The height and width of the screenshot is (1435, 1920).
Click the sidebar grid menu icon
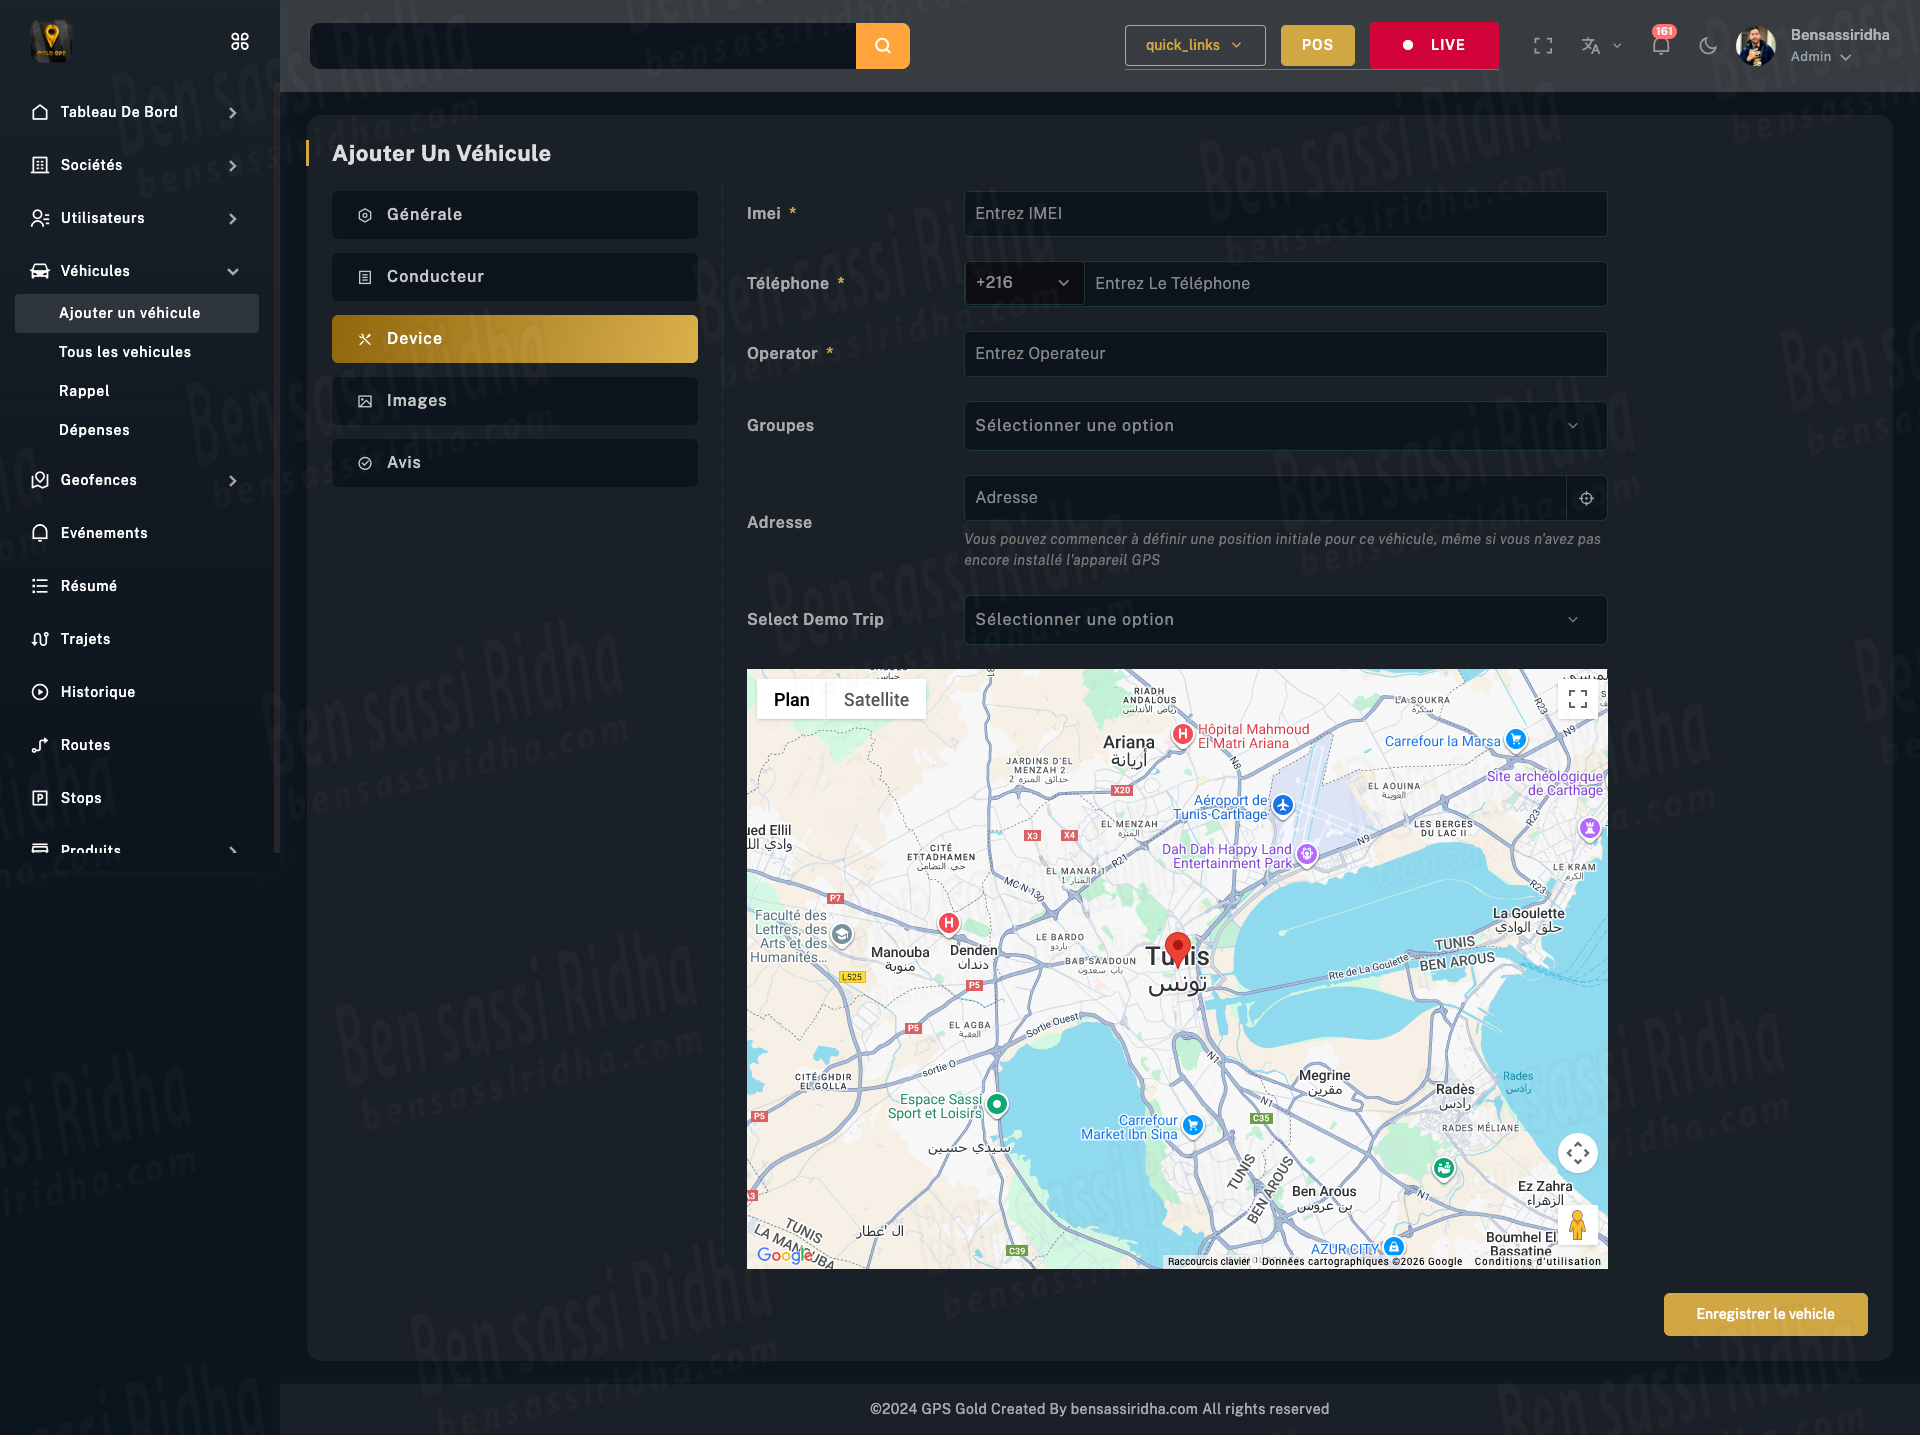coord(240,41)
